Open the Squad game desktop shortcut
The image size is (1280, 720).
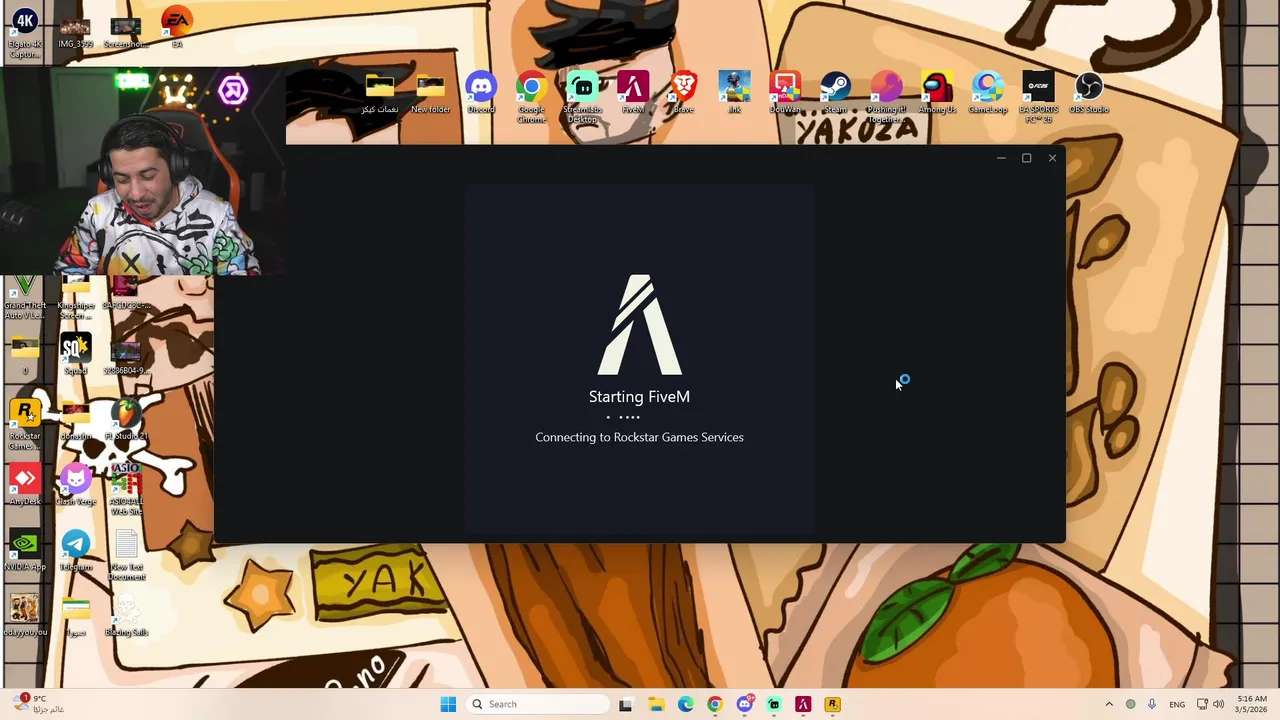point(75,355)
